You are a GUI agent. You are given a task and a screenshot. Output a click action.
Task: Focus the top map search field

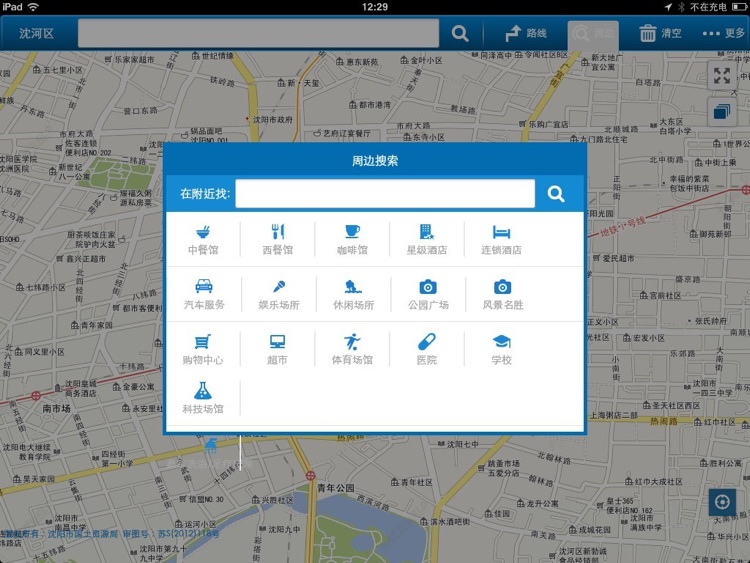[258, 33]
